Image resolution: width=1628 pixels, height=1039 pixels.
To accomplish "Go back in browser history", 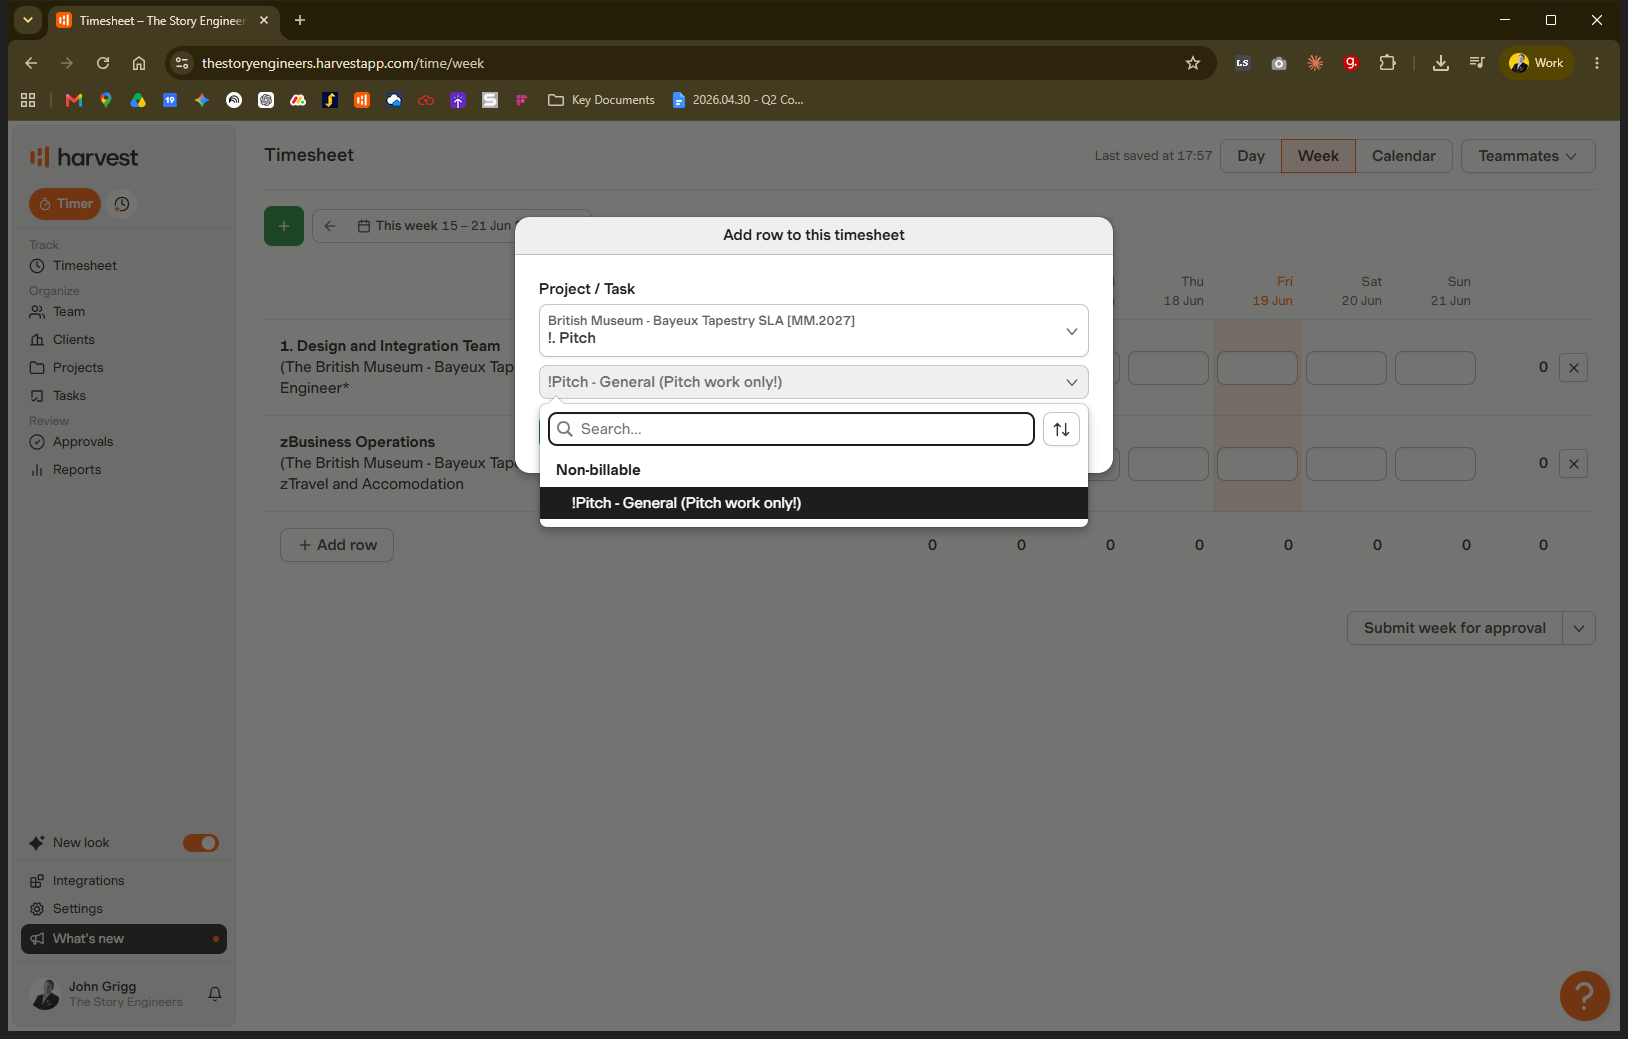I will [x=31, y=63].
